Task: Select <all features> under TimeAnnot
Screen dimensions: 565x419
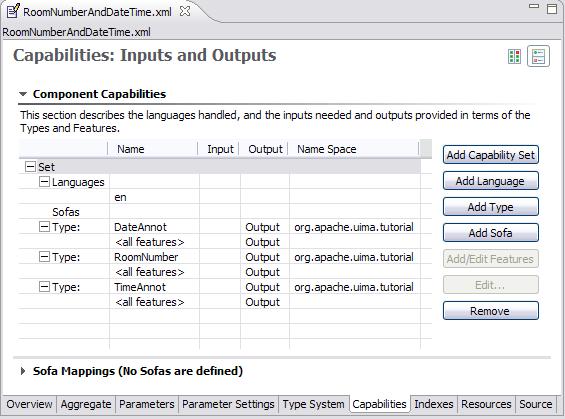Action: pyautogui.click(x=150, y=302)
